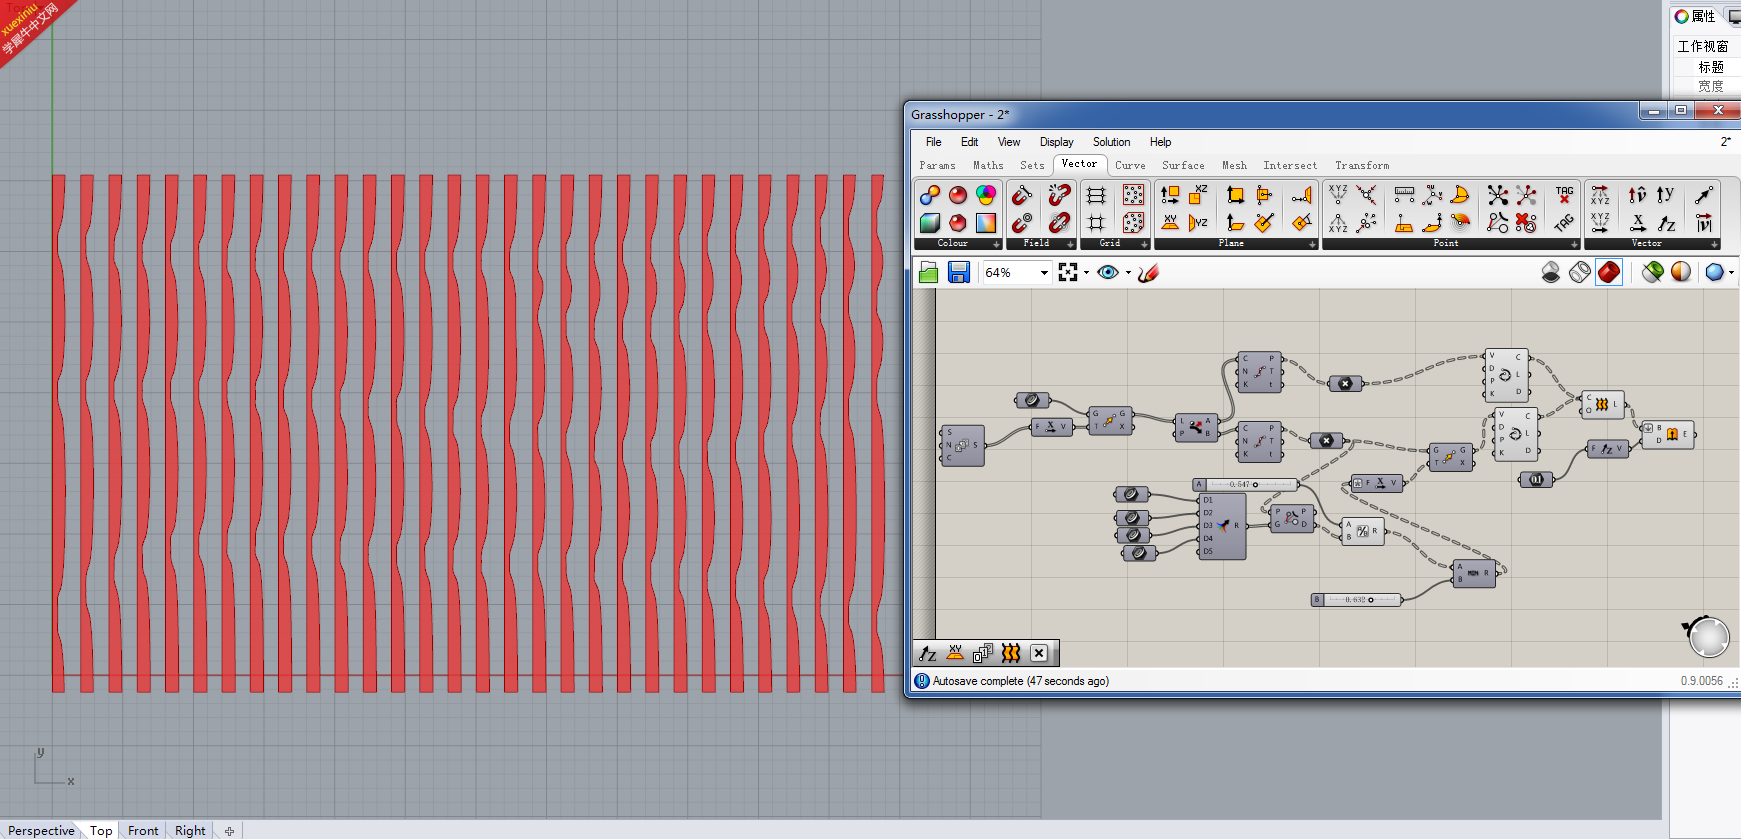Click the closest point star icon in Point panel
Viewport: 1741px width, 839px height.
coord(1497,194)
